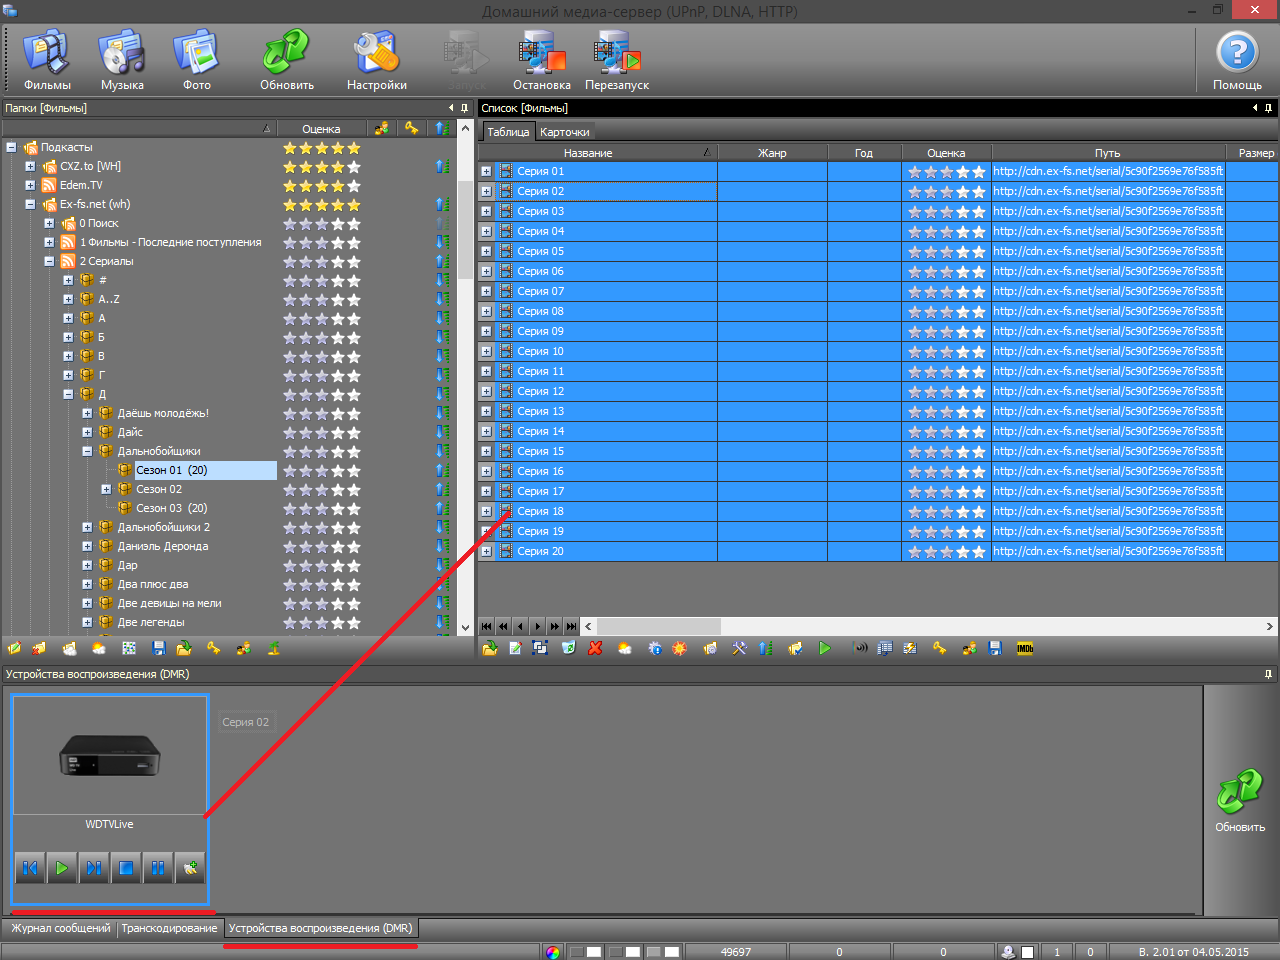Open the Журнал сообщений tab

point(61,928)
